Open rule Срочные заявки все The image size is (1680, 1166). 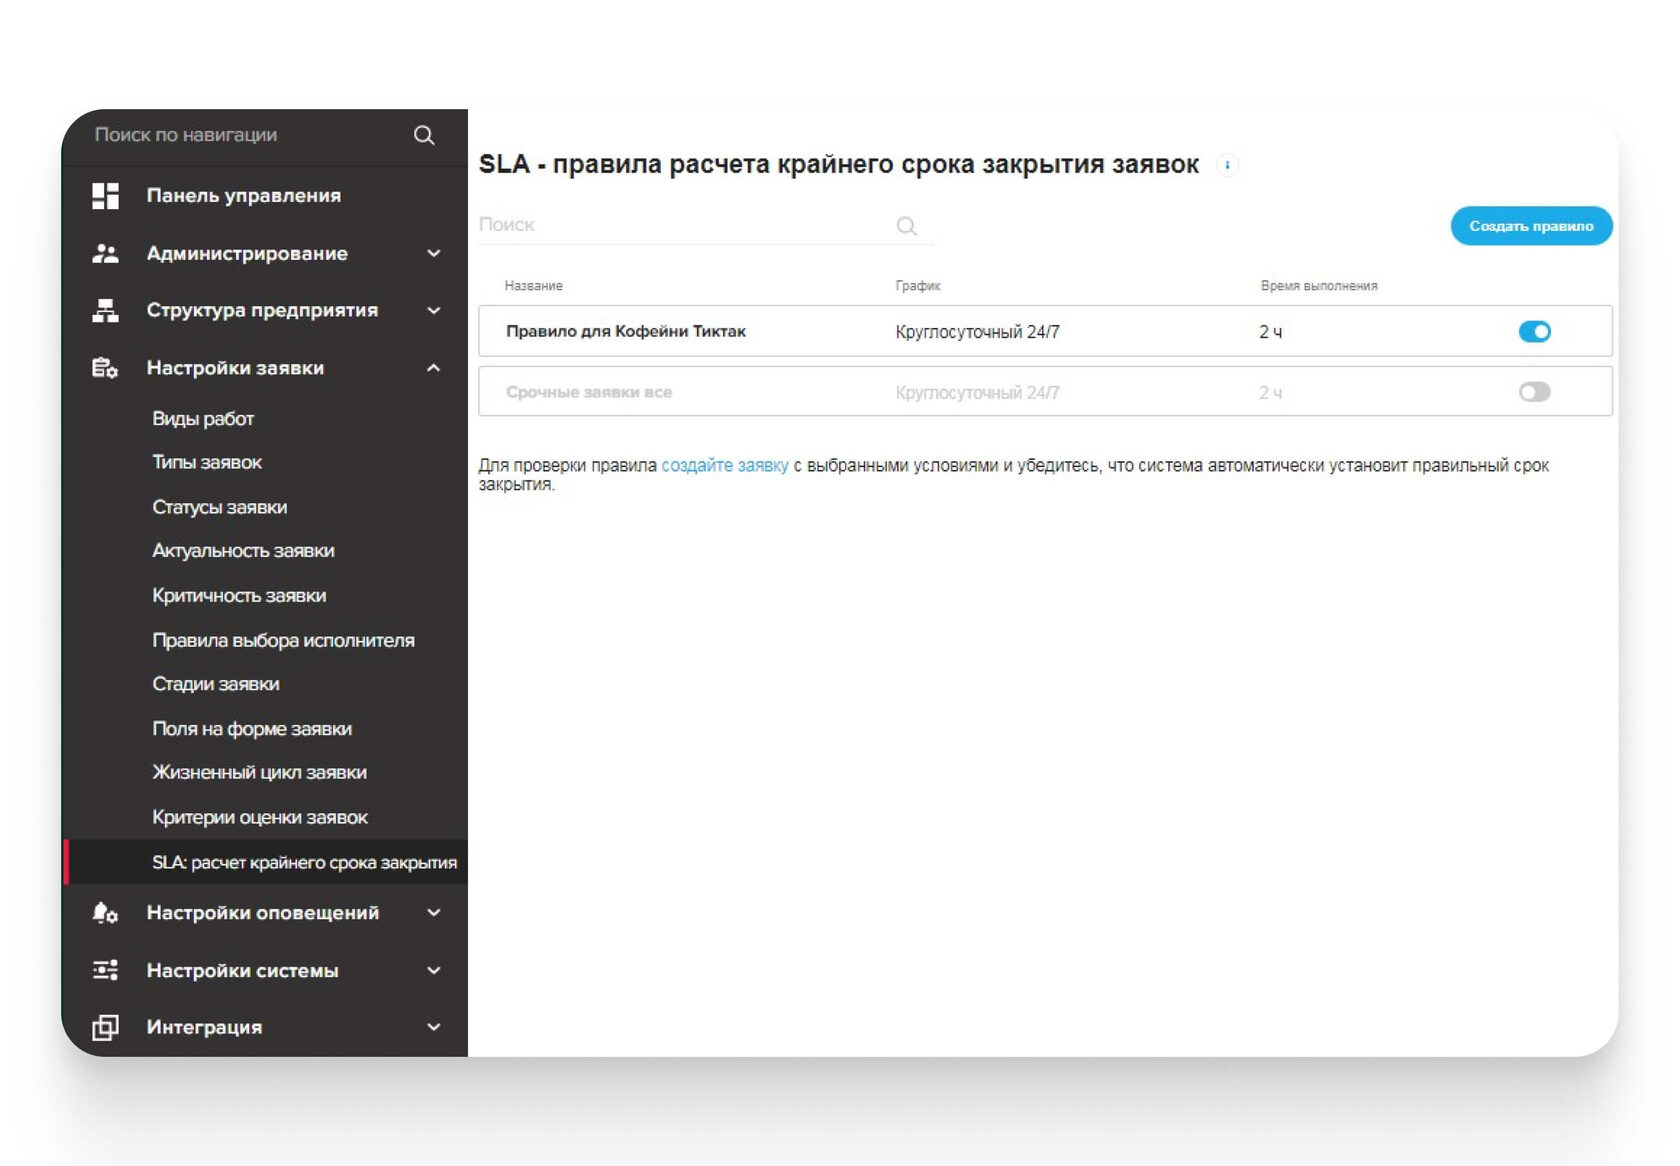tap(589, 392)
